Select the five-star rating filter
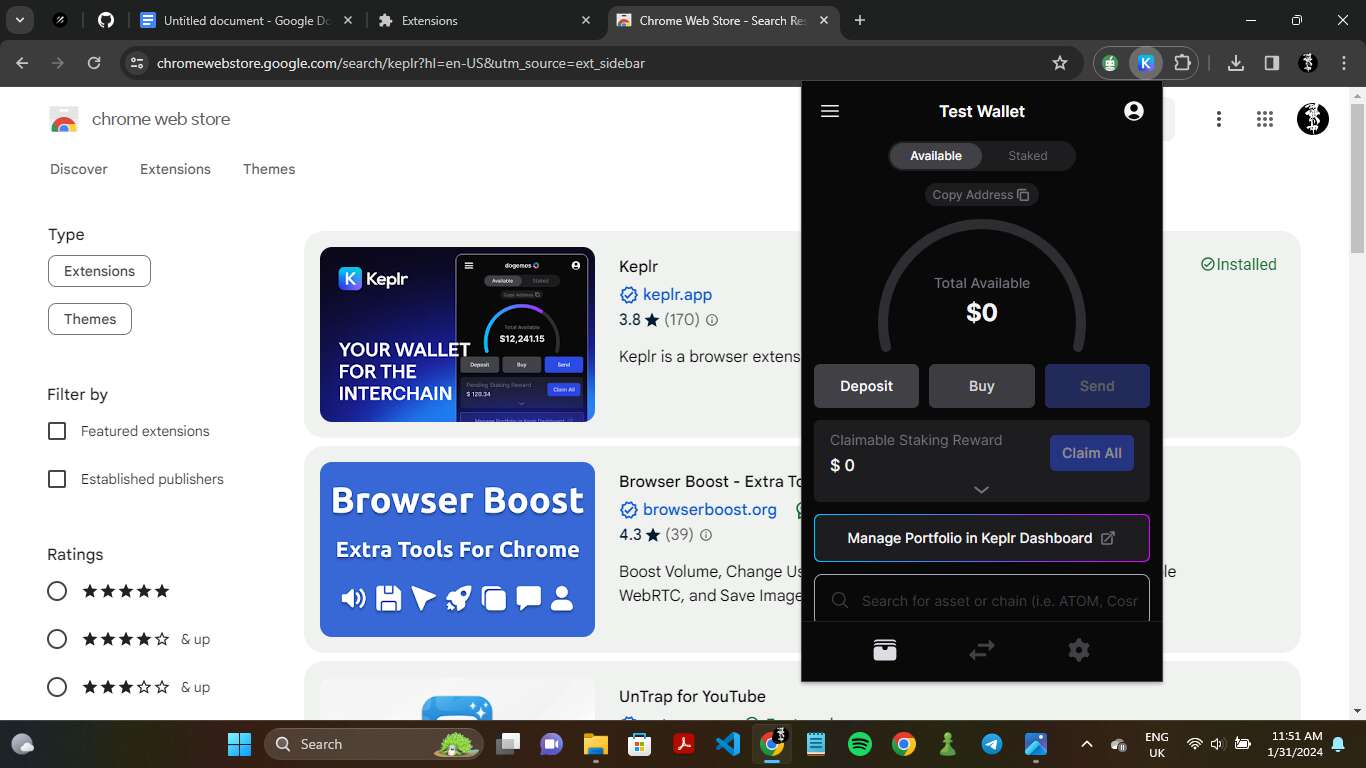The image size is (1366, 768). tap(57, 591)
